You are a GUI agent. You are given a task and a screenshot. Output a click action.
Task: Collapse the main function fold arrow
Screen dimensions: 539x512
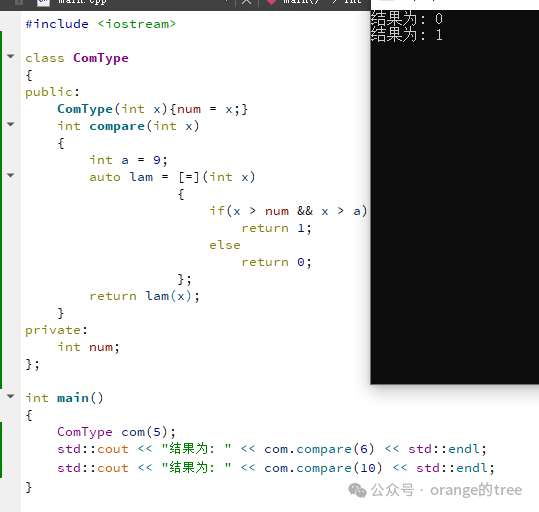pos(11,396)
